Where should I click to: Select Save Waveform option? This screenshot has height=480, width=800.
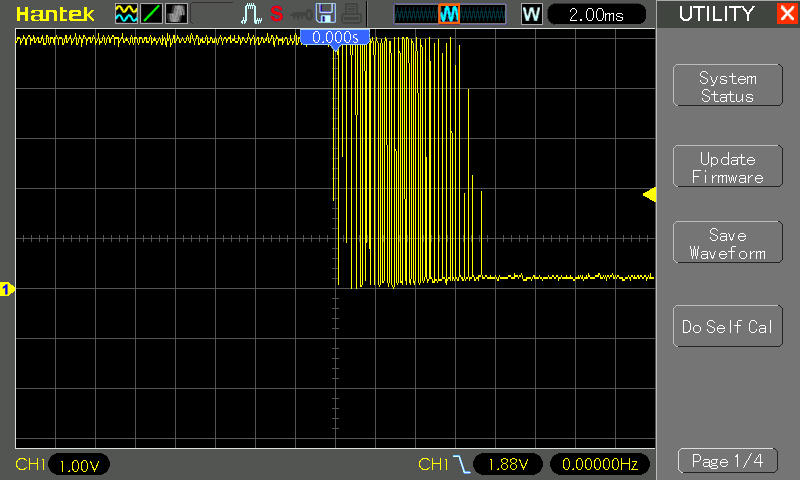(727, 244)
